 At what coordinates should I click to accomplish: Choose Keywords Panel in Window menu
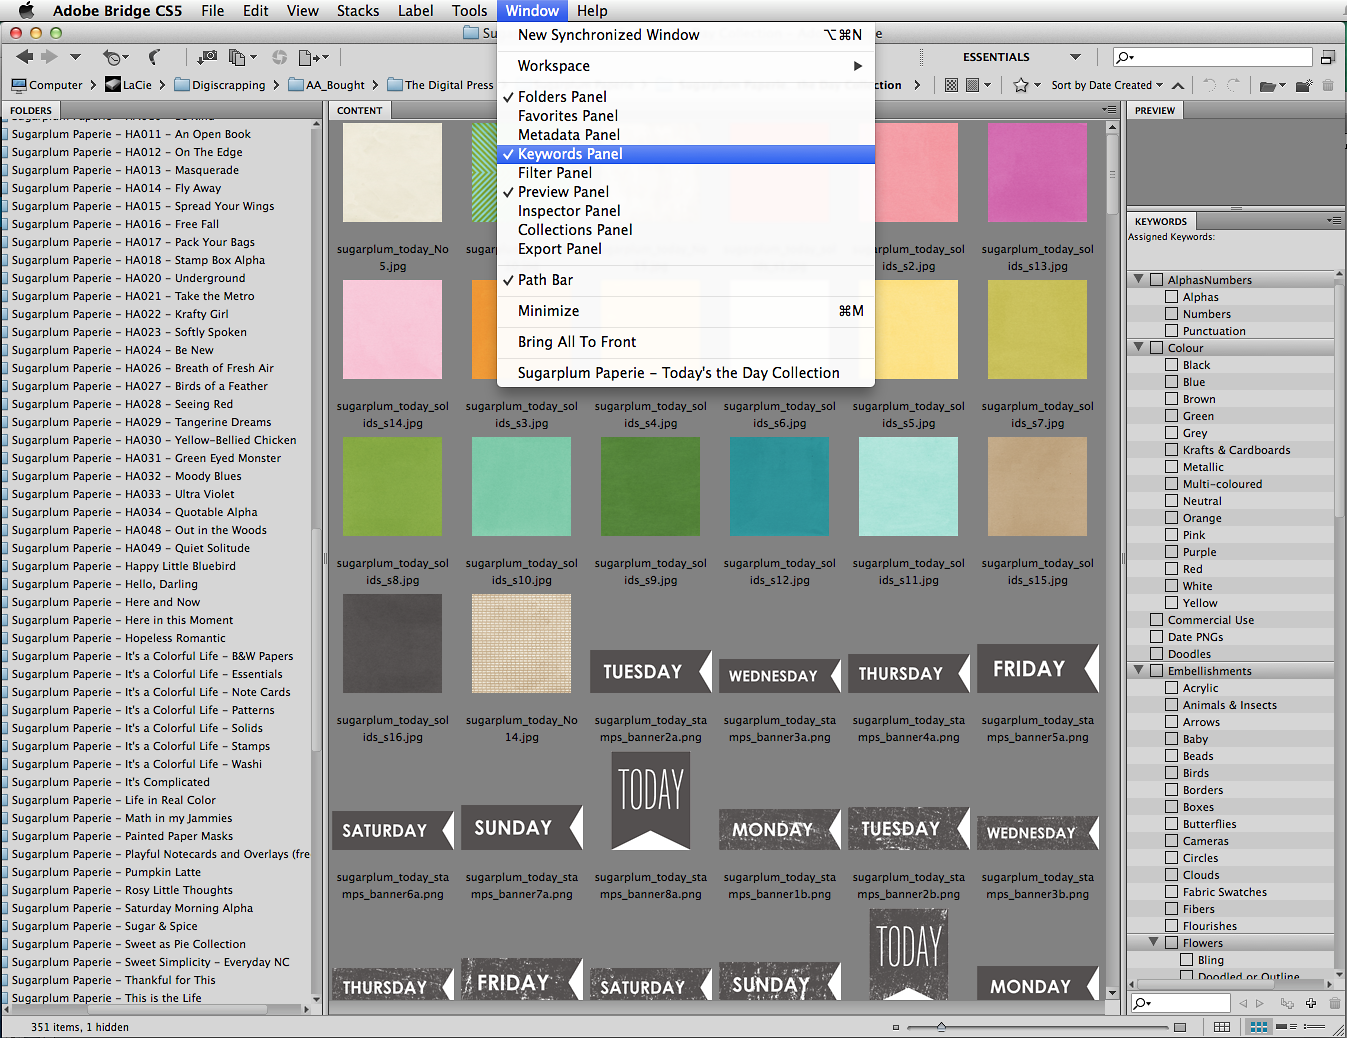click(686, 154)
